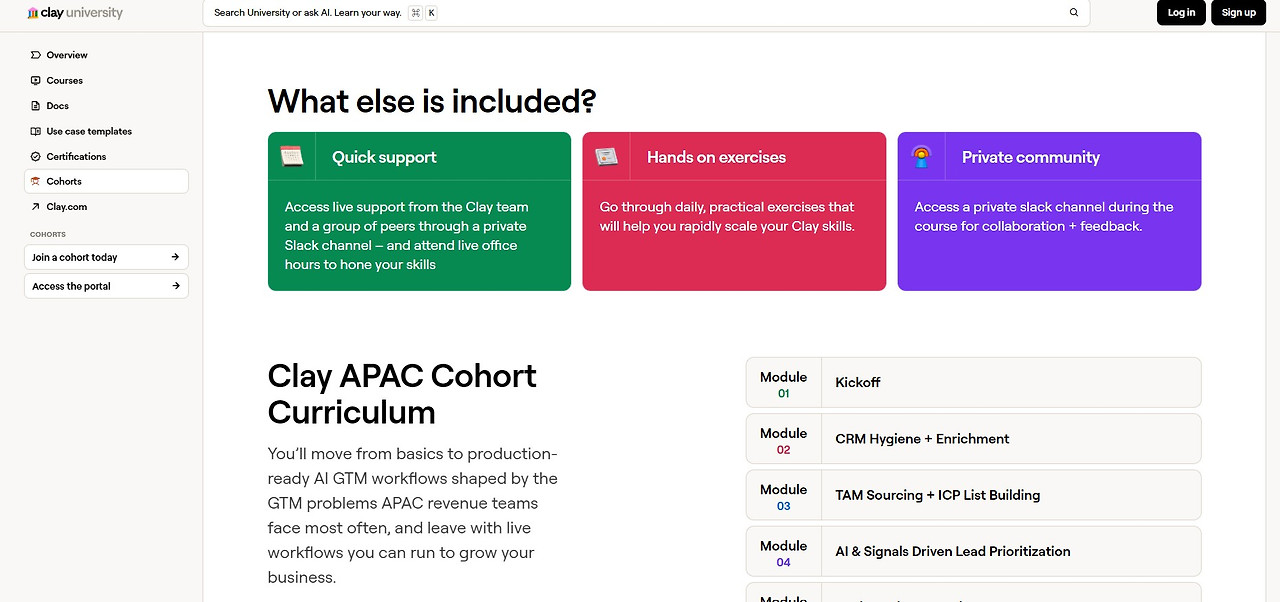Click the Sign up button
Viewport: 1280px width, 602px height.
coord(1238,12)
